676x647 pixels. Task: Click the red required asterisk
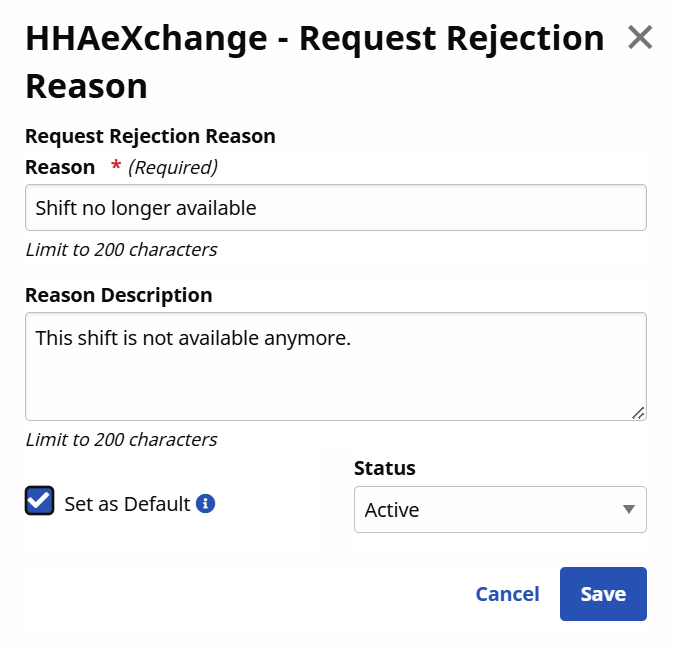[116, 167]
